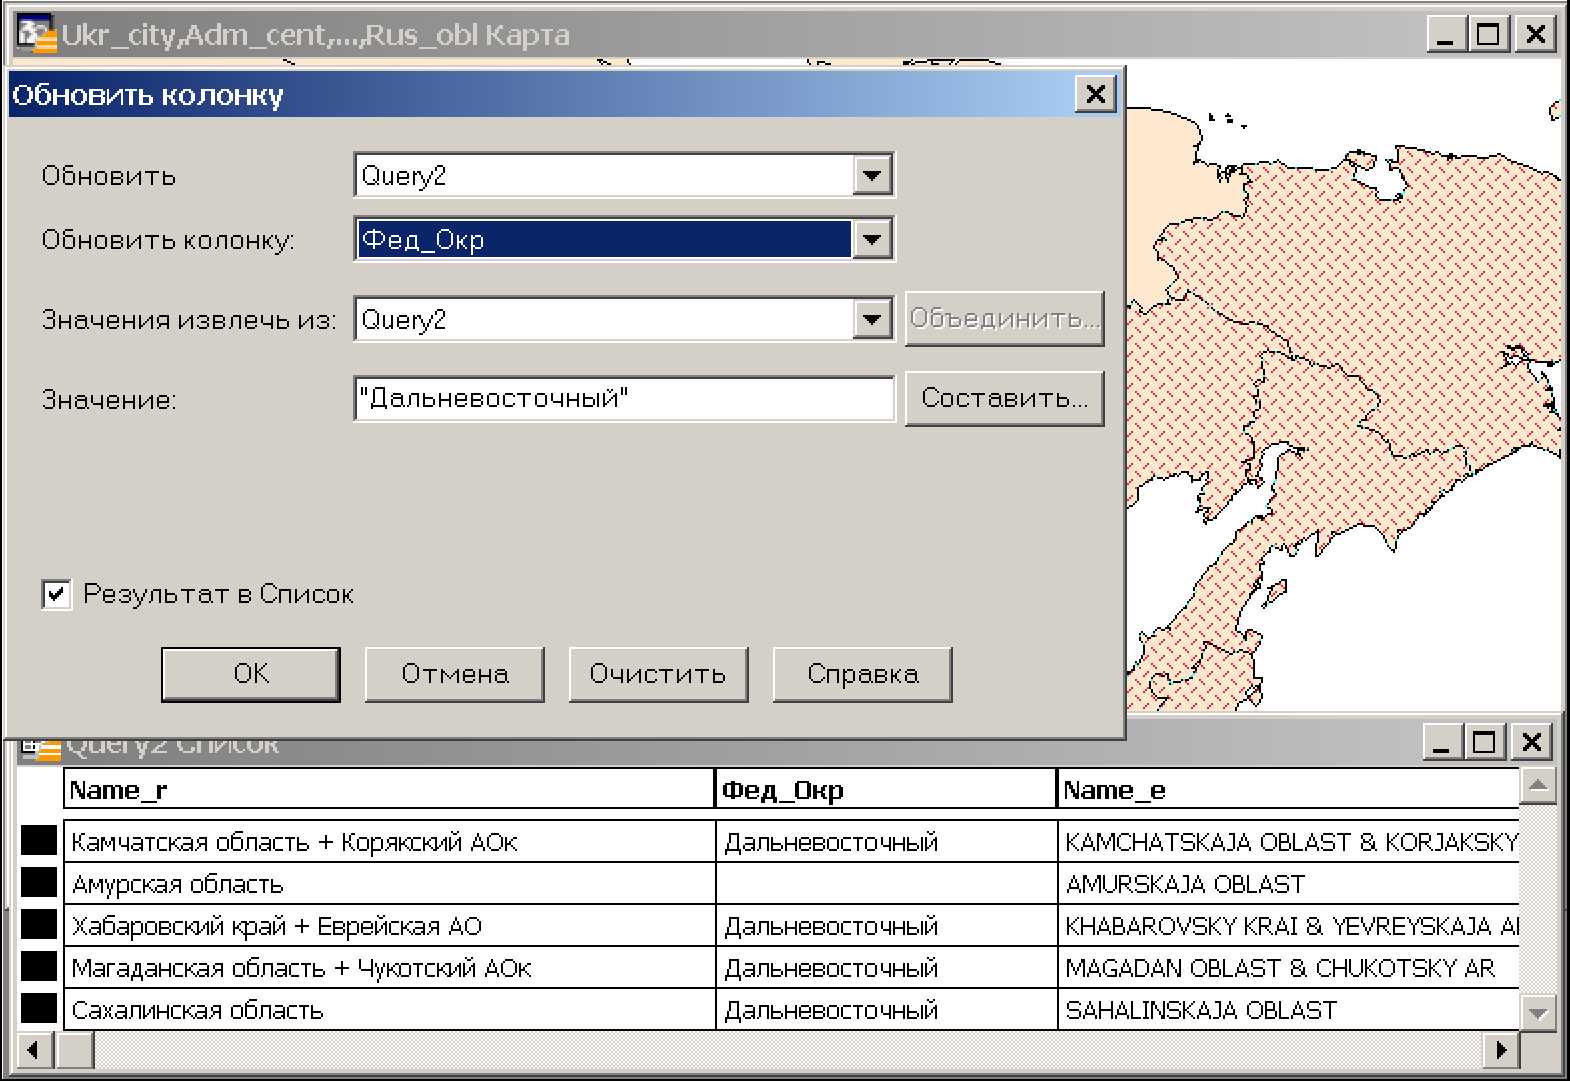Click into the Значение text field
Screen dimensions: 1570x1082
[624, 399]
